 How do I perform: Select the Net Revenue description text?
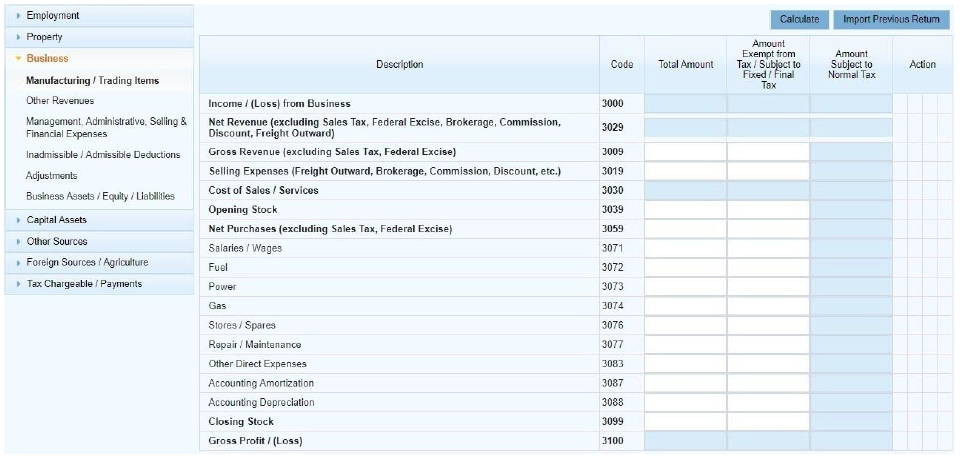[384, 127]
